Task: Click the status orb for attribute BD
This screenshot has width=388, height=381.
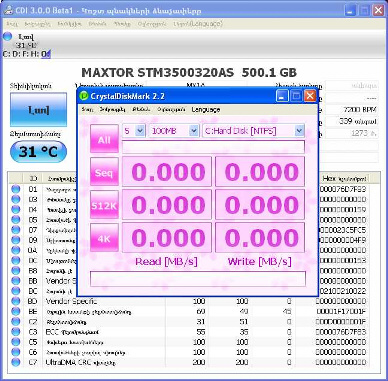Action: click(x=15, y=301)
